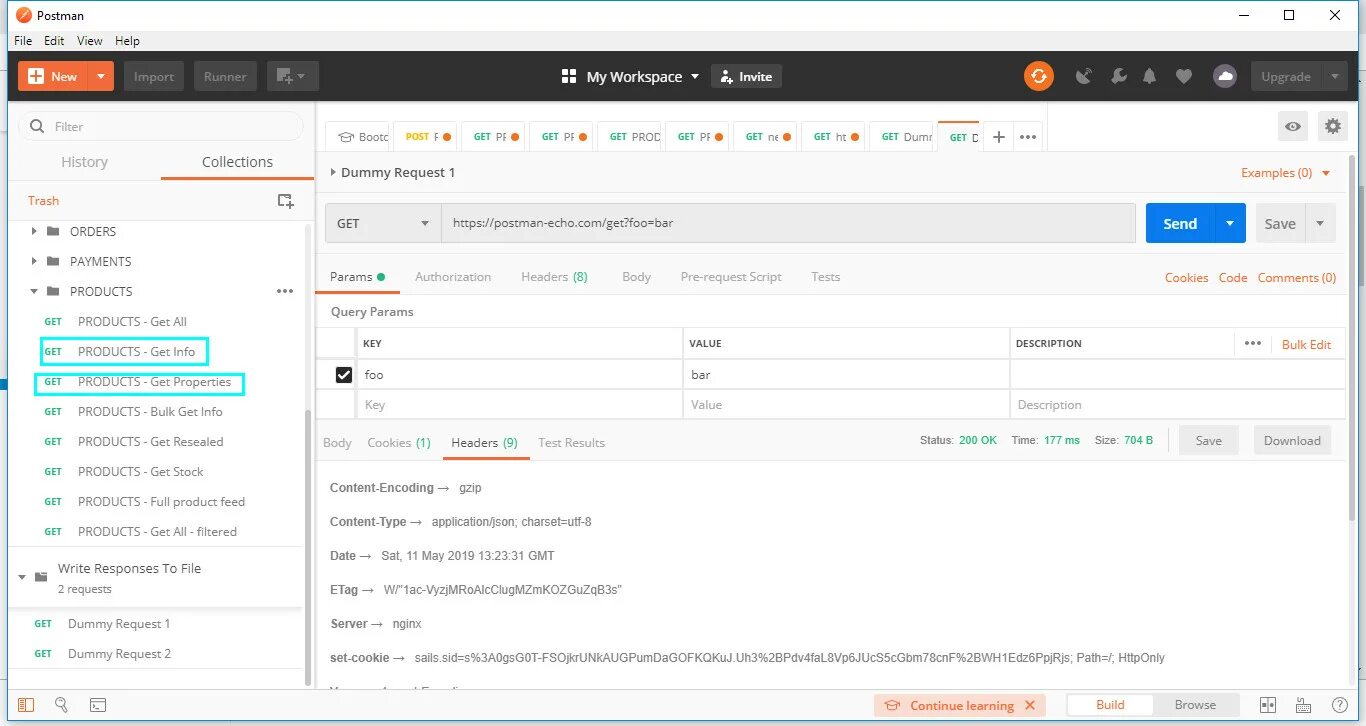Open Find and Replace magnifier icon
1366x726 pixels.
[61, 705]
